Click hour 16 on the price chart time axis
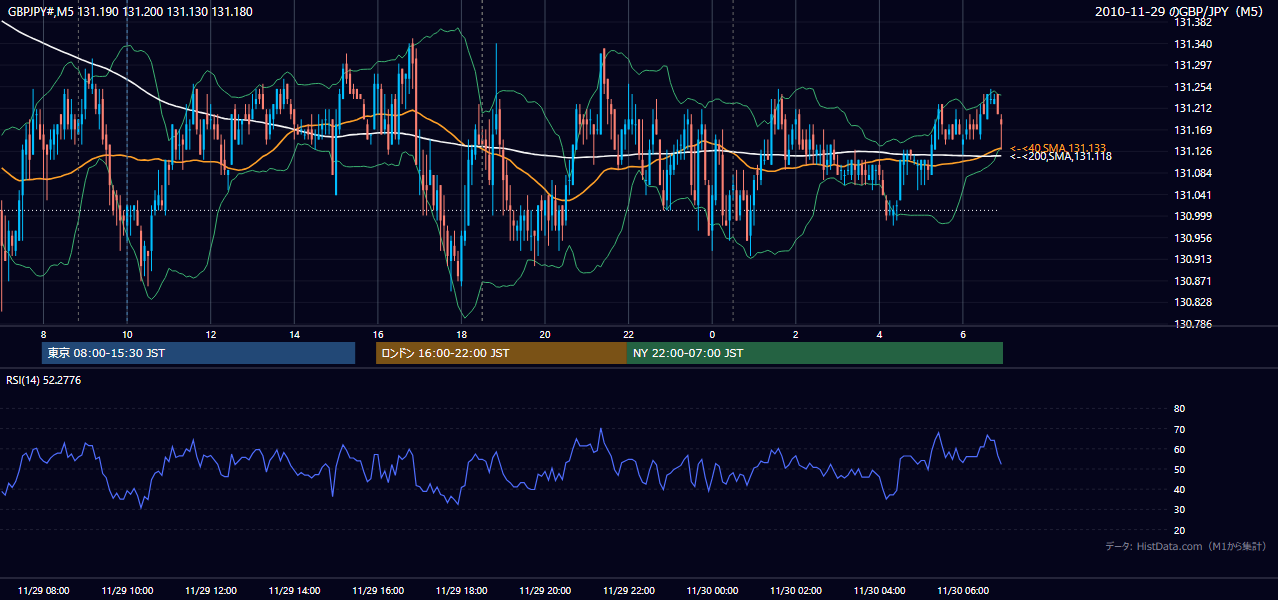Viewport: 1278px width, 600px height. point(378,334)
